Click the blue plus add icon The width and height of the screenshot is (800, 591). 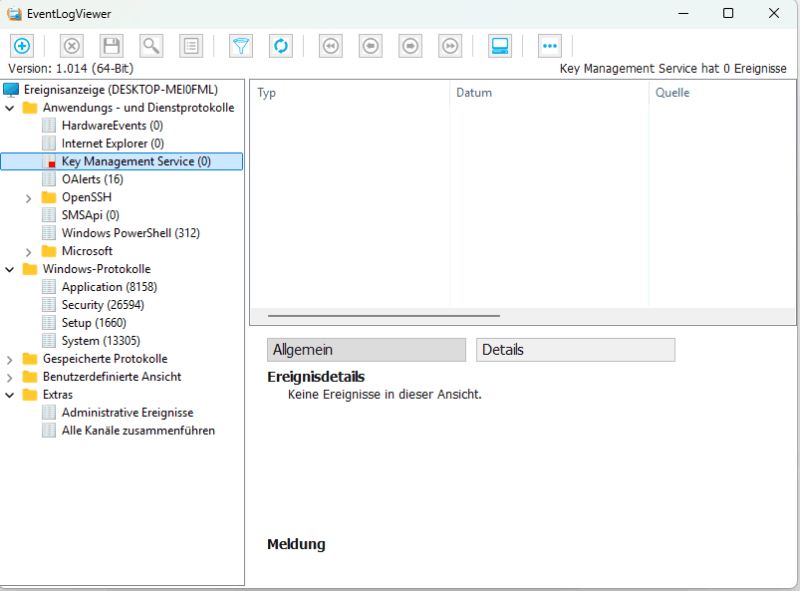coord(21,45)
